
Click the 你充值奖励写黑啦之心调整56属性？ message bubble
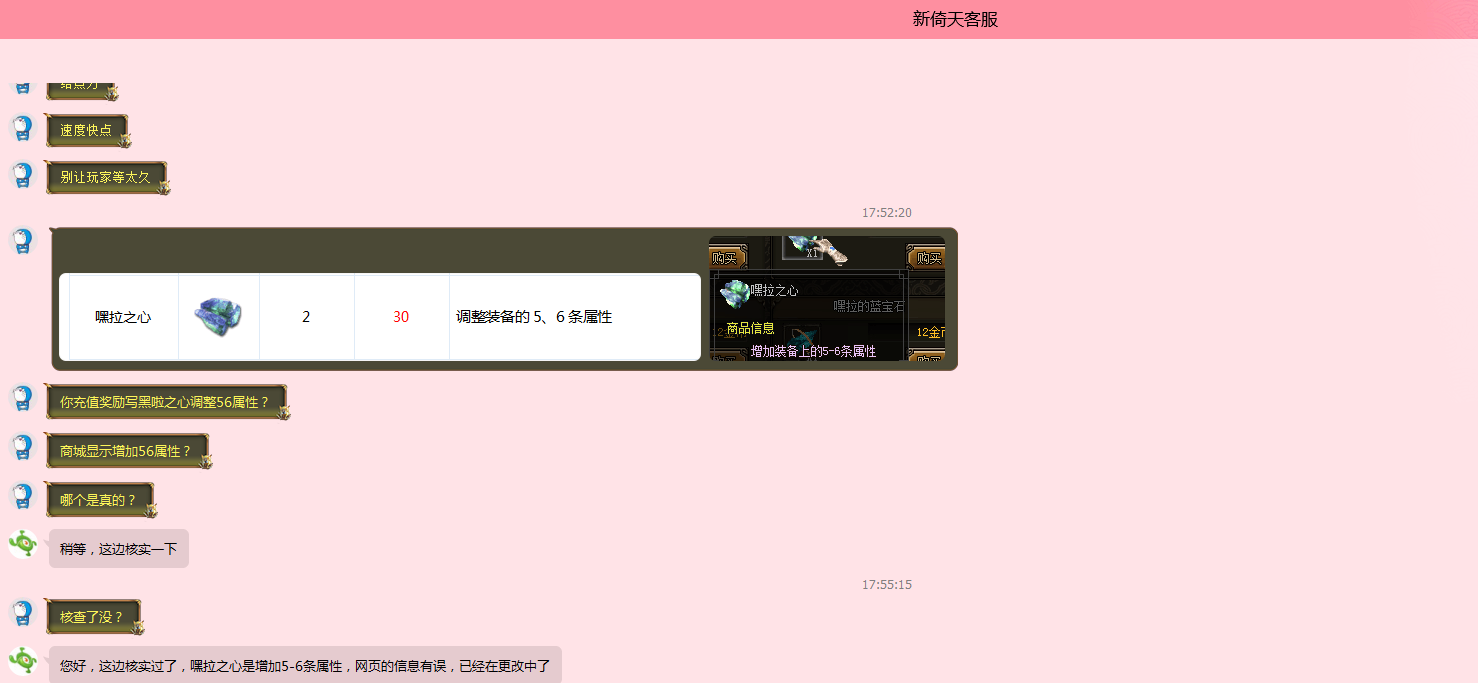(x=165, y=402)
